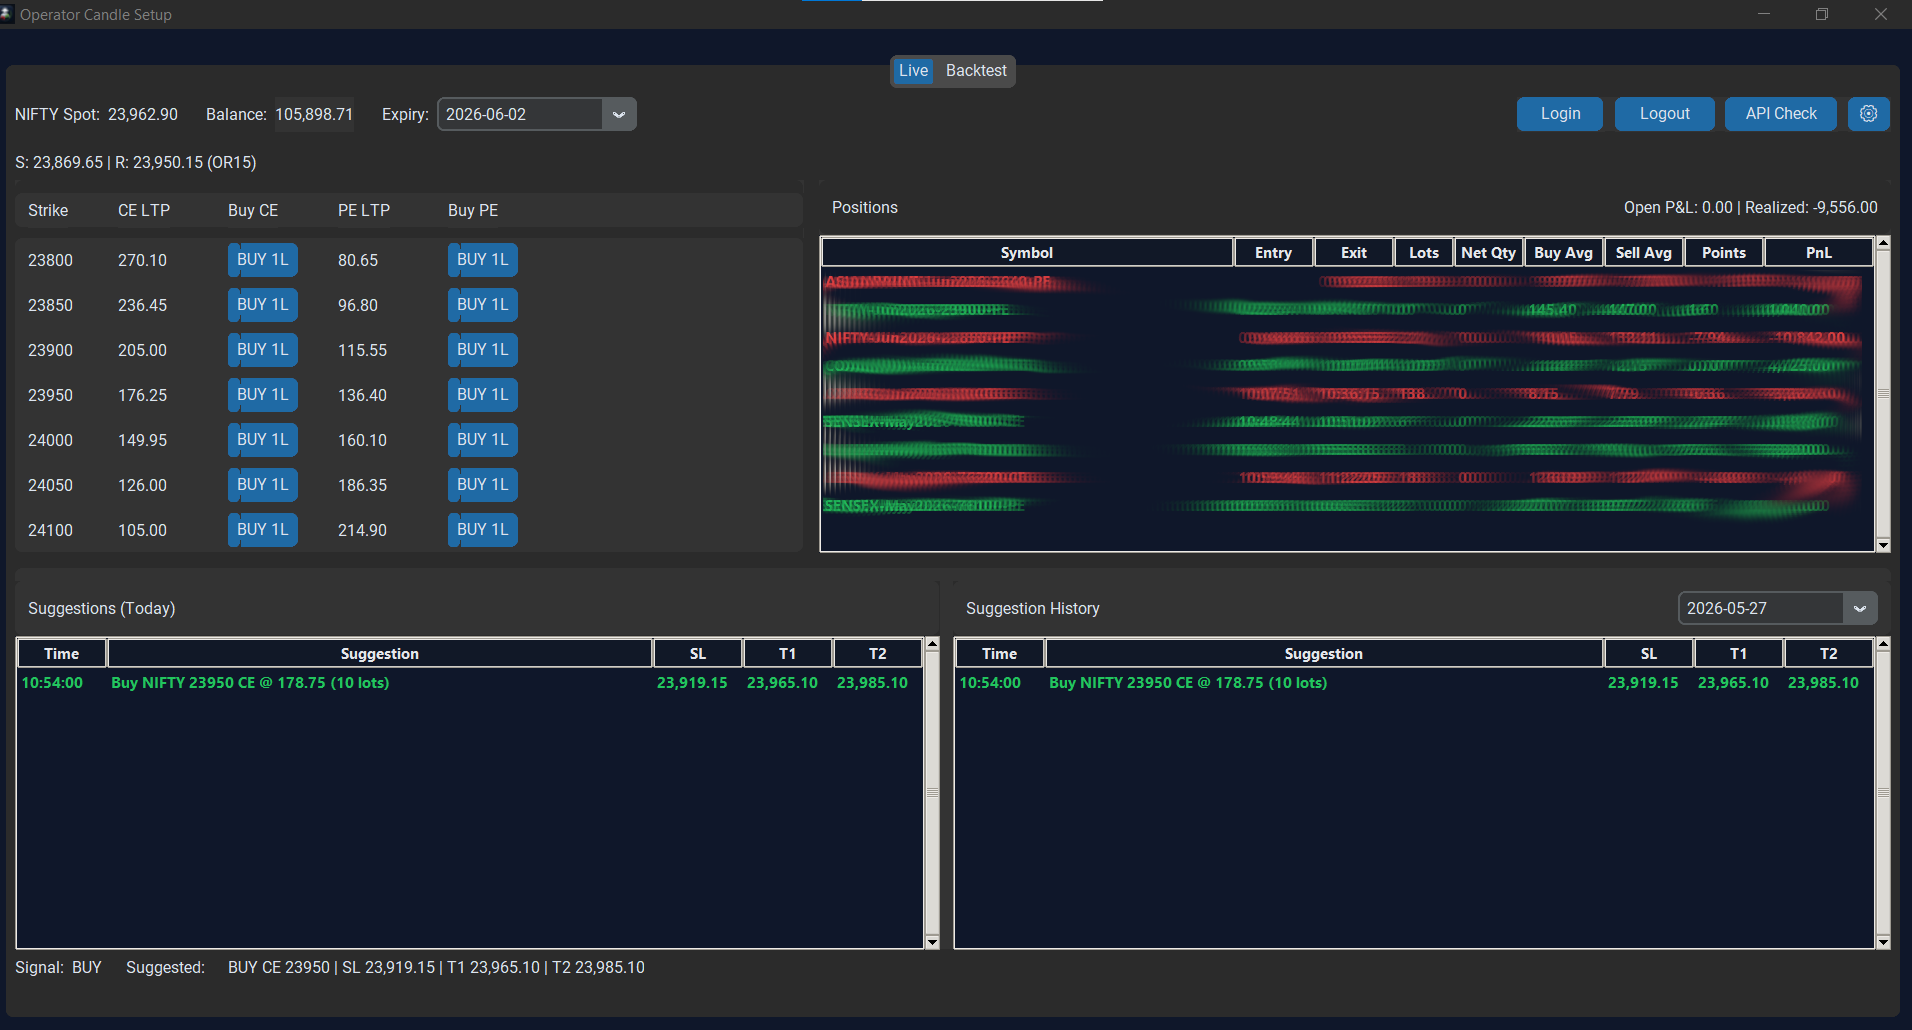Open Suggestion History date dropdown 2026-05-27
Image resolution: width=1912 pixels, height=1030 pixels.
point(1777,608)
